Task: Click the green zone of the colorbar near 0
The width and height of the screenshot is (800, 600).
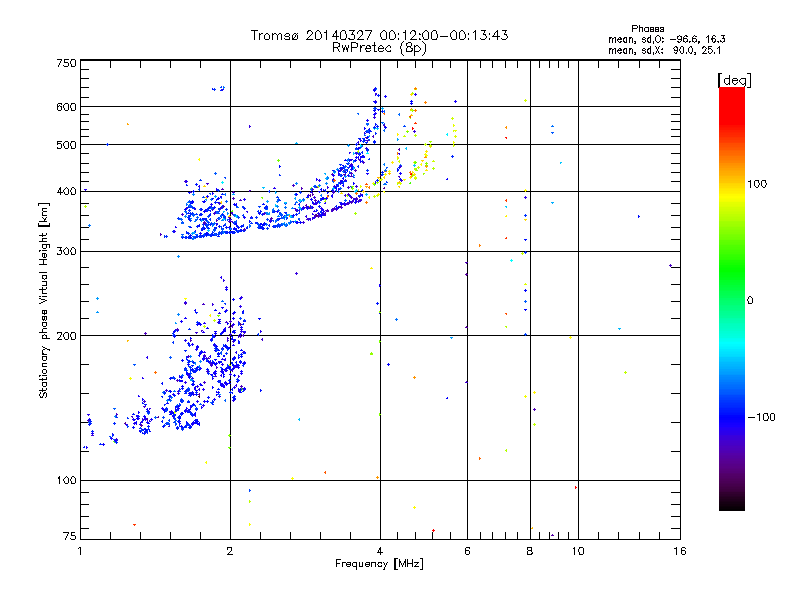Action: [x=732, y=286]
